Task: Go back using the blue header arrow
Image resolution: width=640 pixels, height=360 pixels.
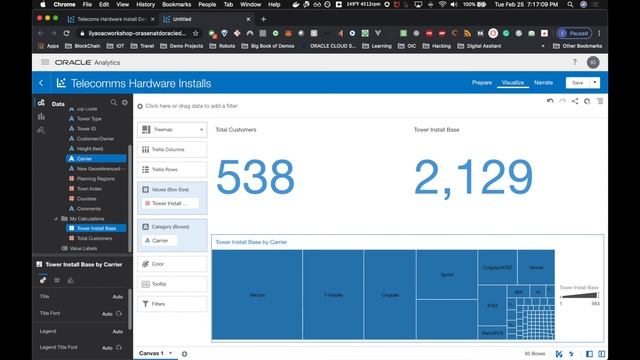Action: point(41,83)
